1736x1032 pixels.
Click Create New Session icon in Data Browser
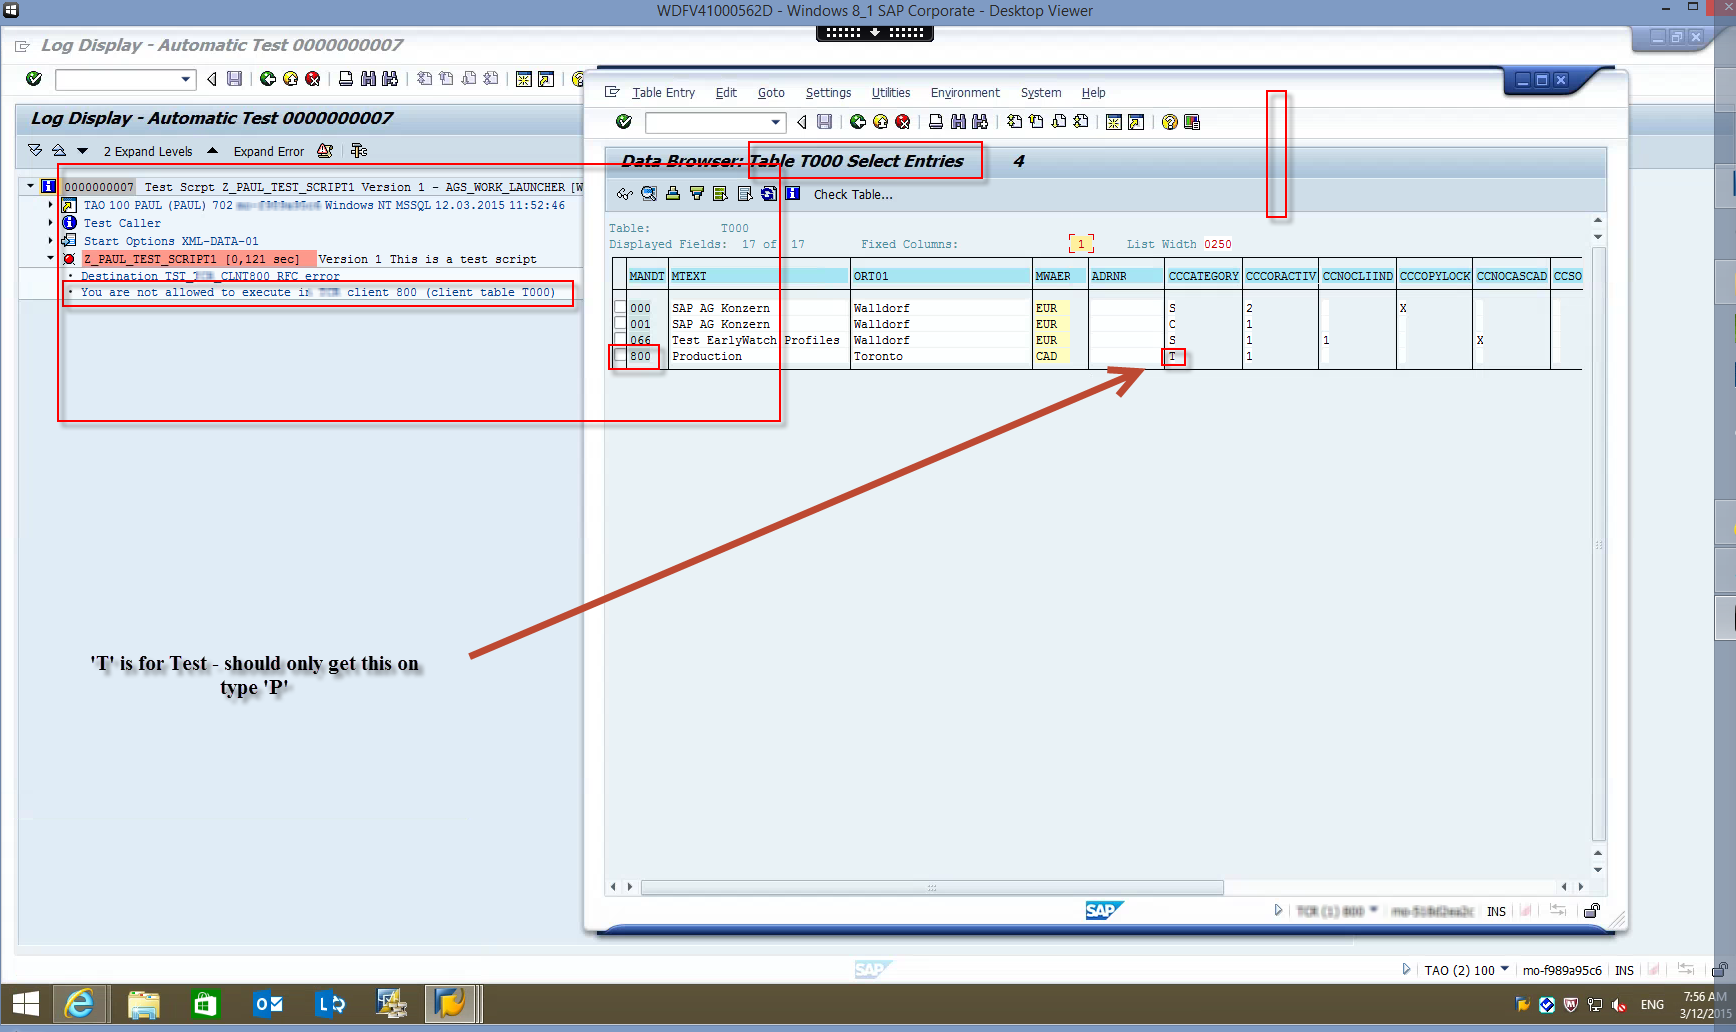(1114, 122)
